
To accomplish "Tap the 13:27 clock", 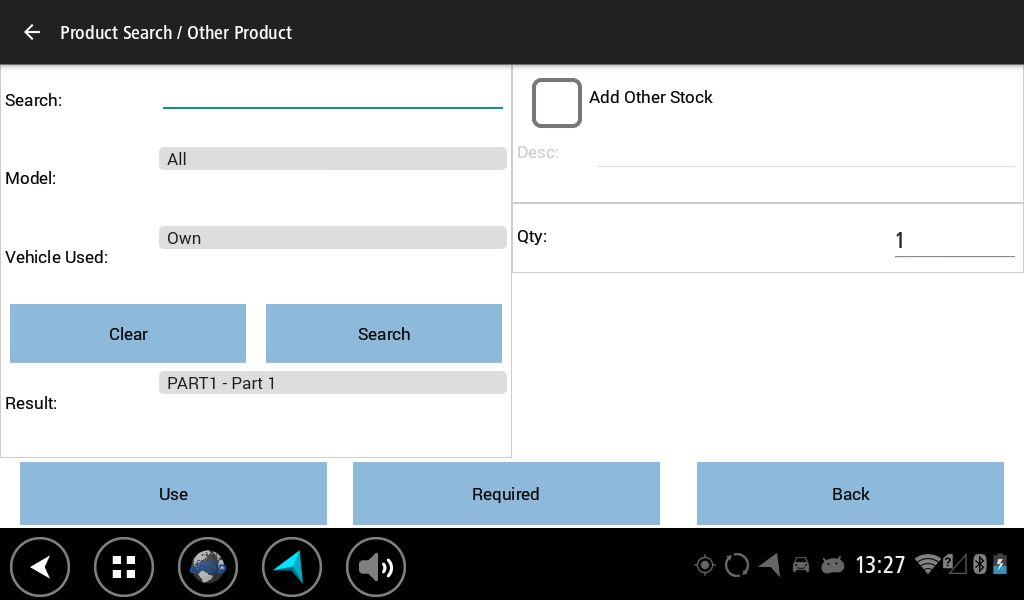I will click(x=880, y=565).
